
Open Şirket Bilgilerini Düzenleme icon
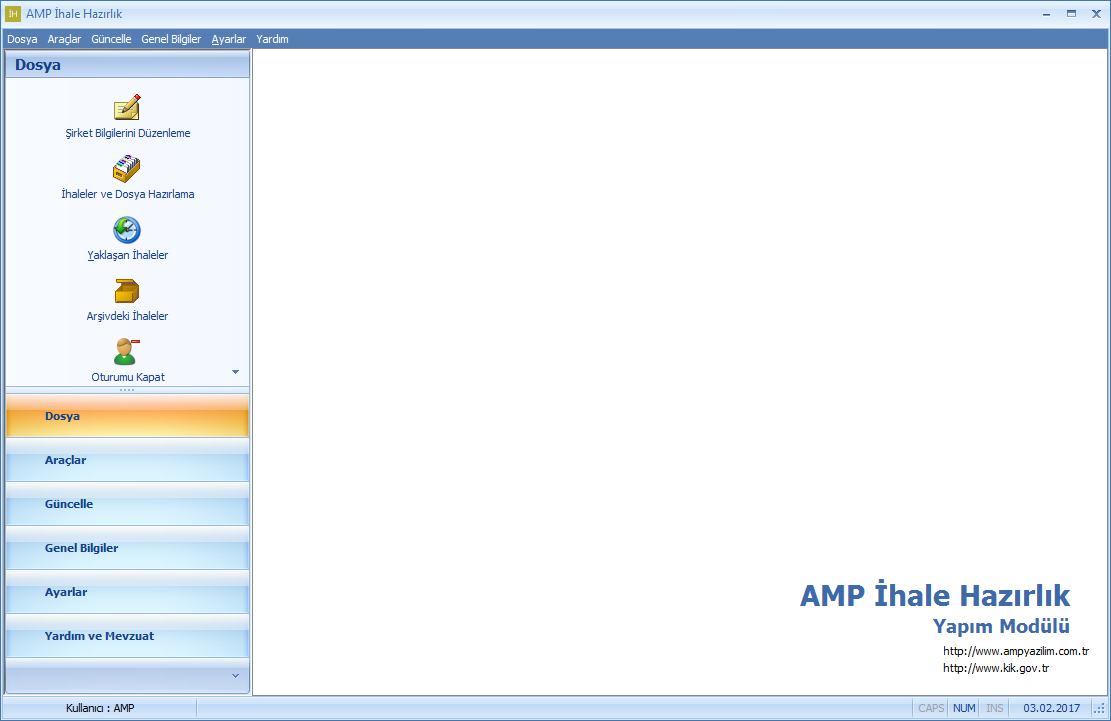click(x=127, y=108)
